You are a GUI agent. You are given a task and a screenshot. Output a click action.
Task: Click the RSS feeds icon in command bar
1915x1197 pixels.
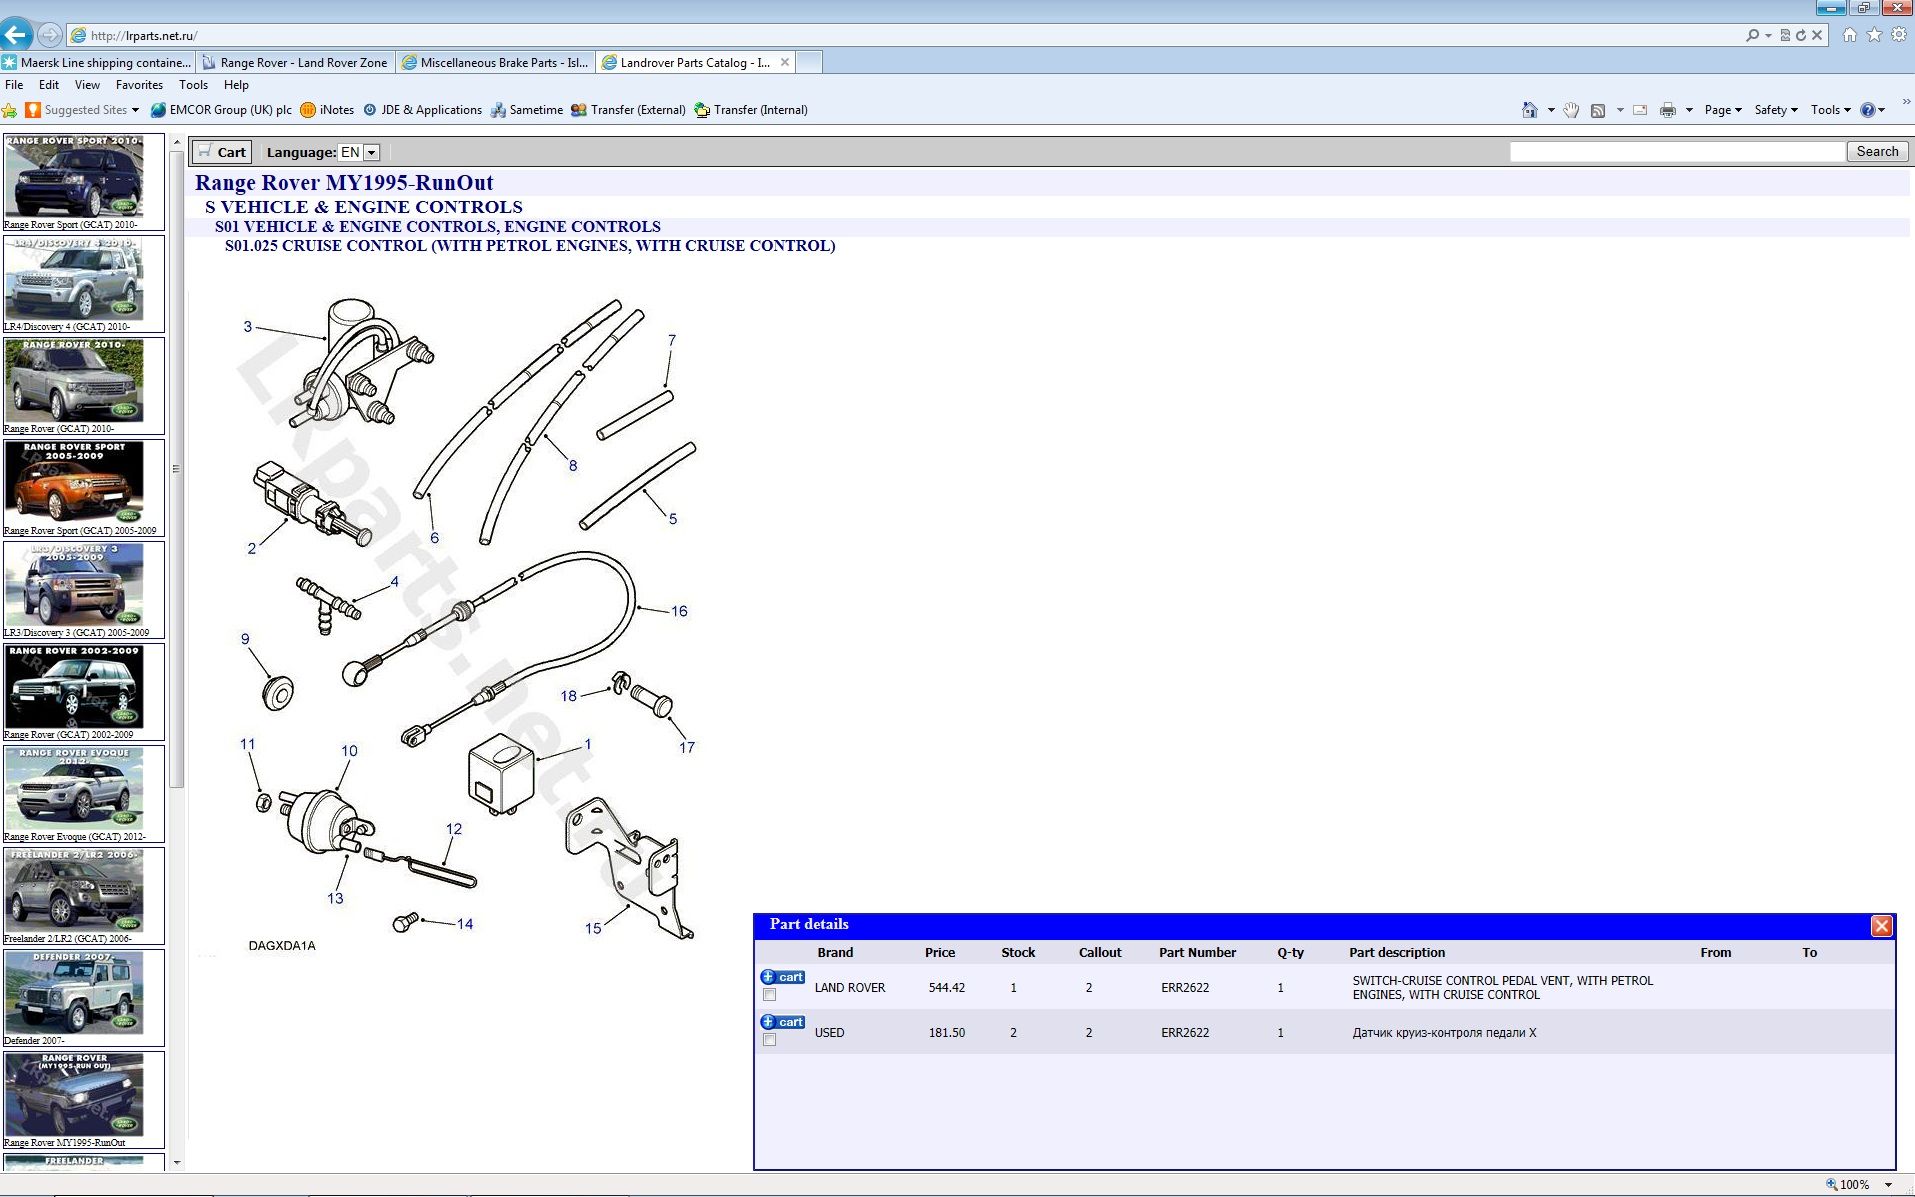pos(1598,110)
